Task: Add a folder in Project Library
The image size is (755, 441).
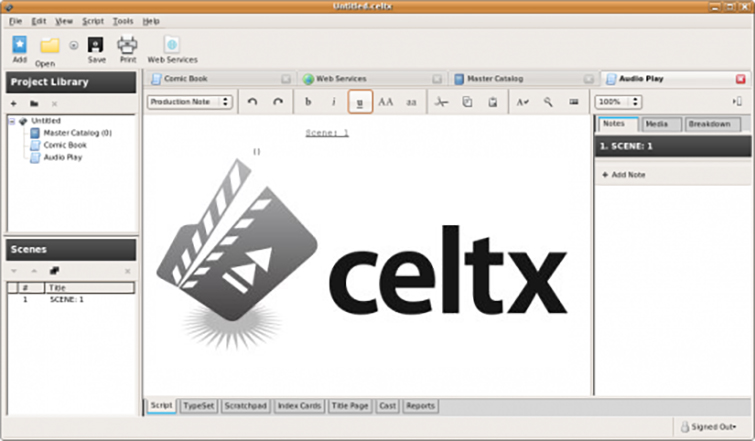Action: tap(34, 103)
